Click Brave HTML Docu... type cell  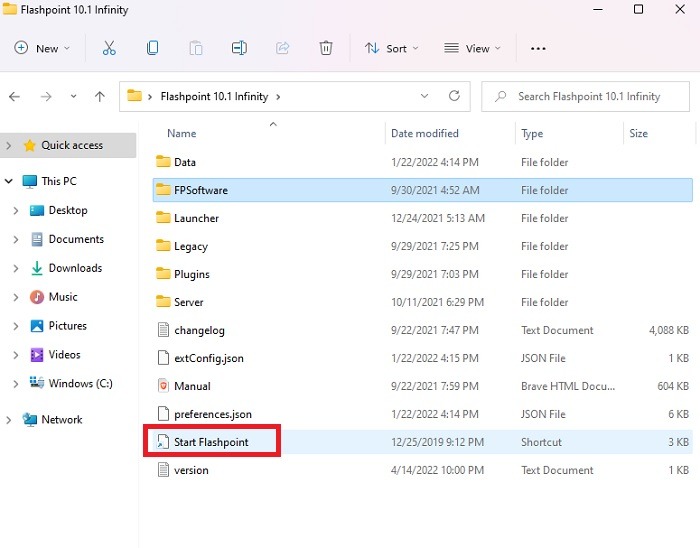click(568, 386)
